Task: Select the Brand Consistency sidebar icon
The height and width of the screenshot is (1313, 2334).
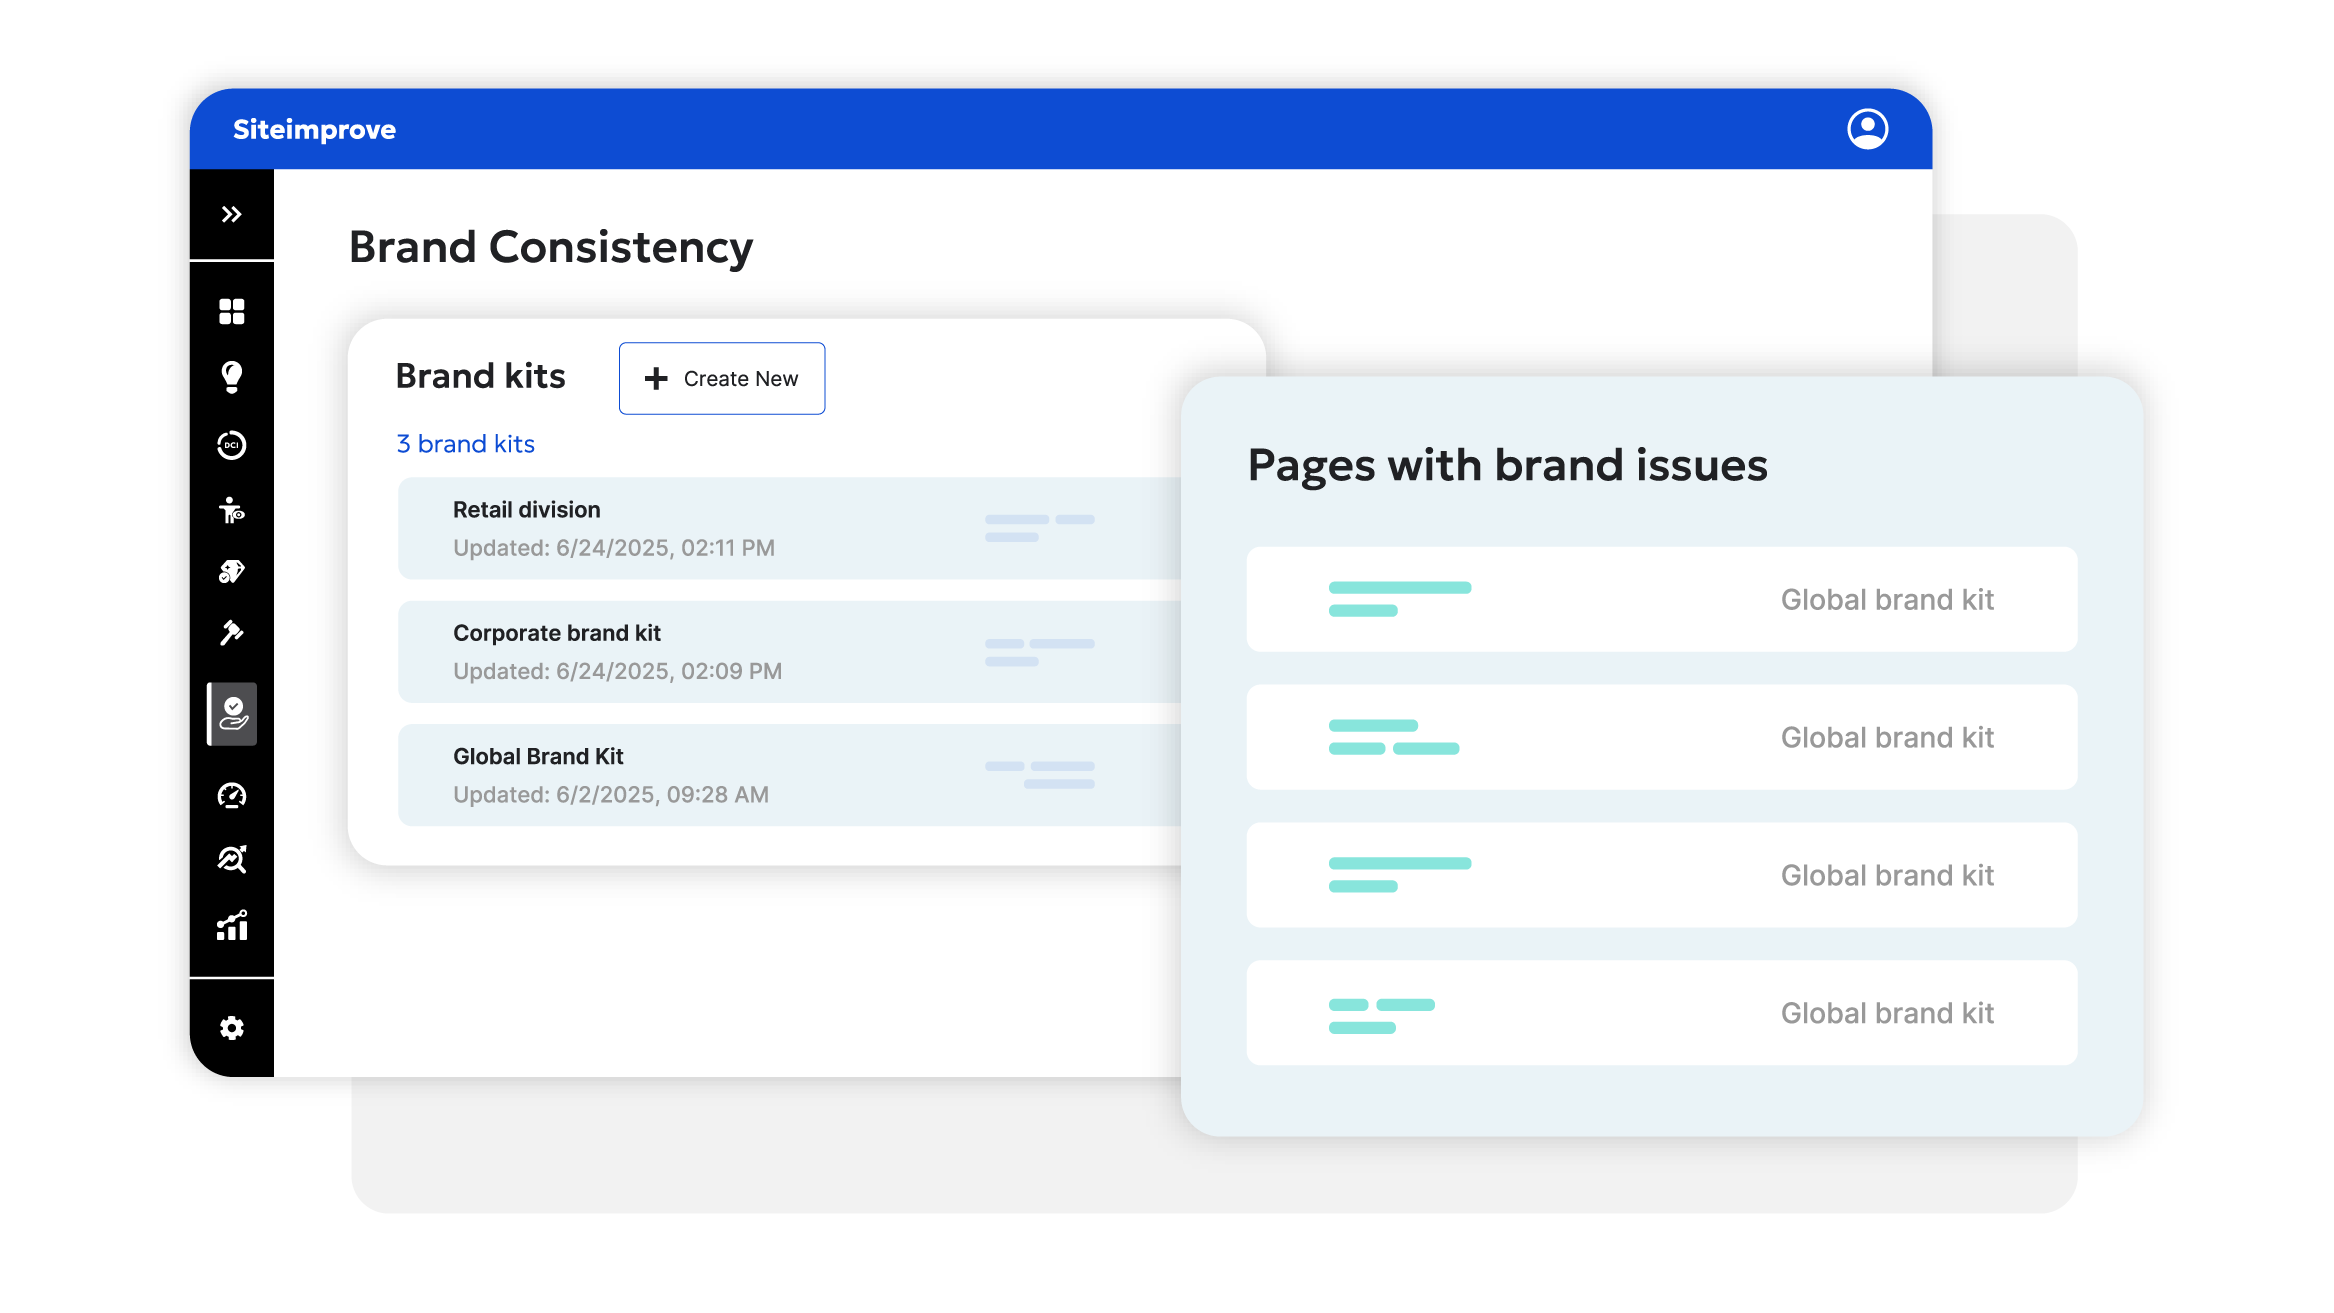Action: coord(232,714)
